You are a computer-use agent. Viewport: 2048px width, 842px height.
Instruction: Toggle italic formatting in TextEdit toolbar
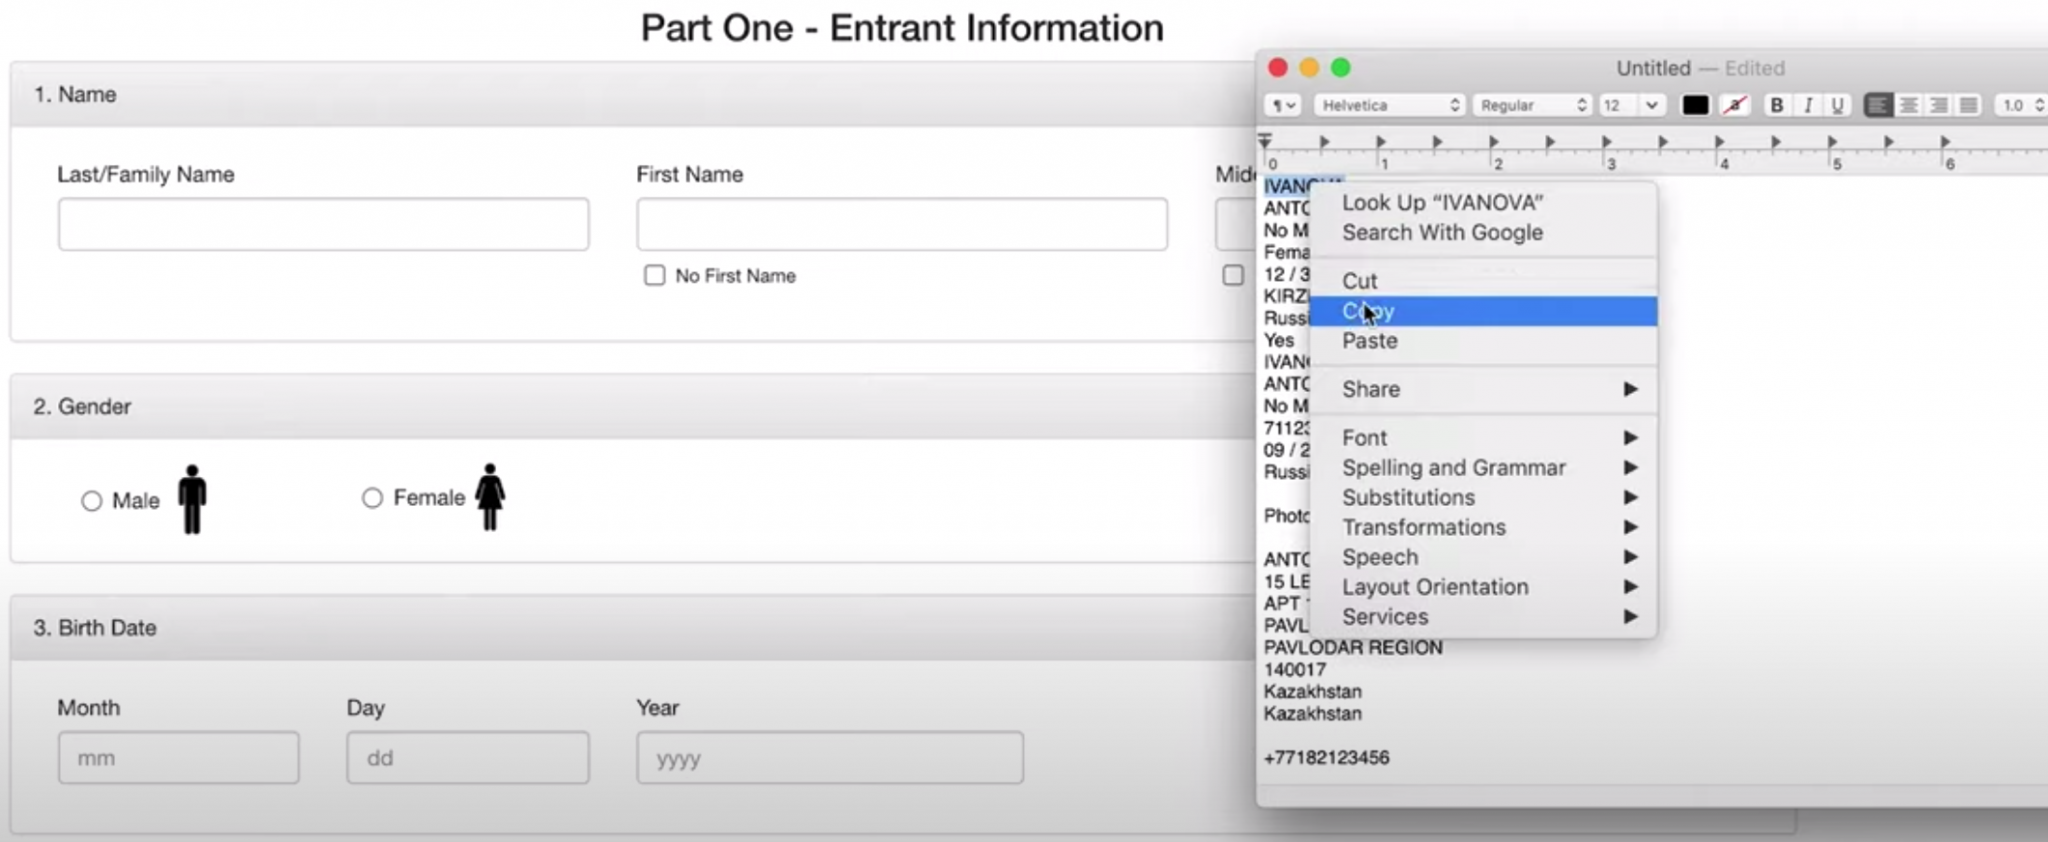(x=1807, y=105)
